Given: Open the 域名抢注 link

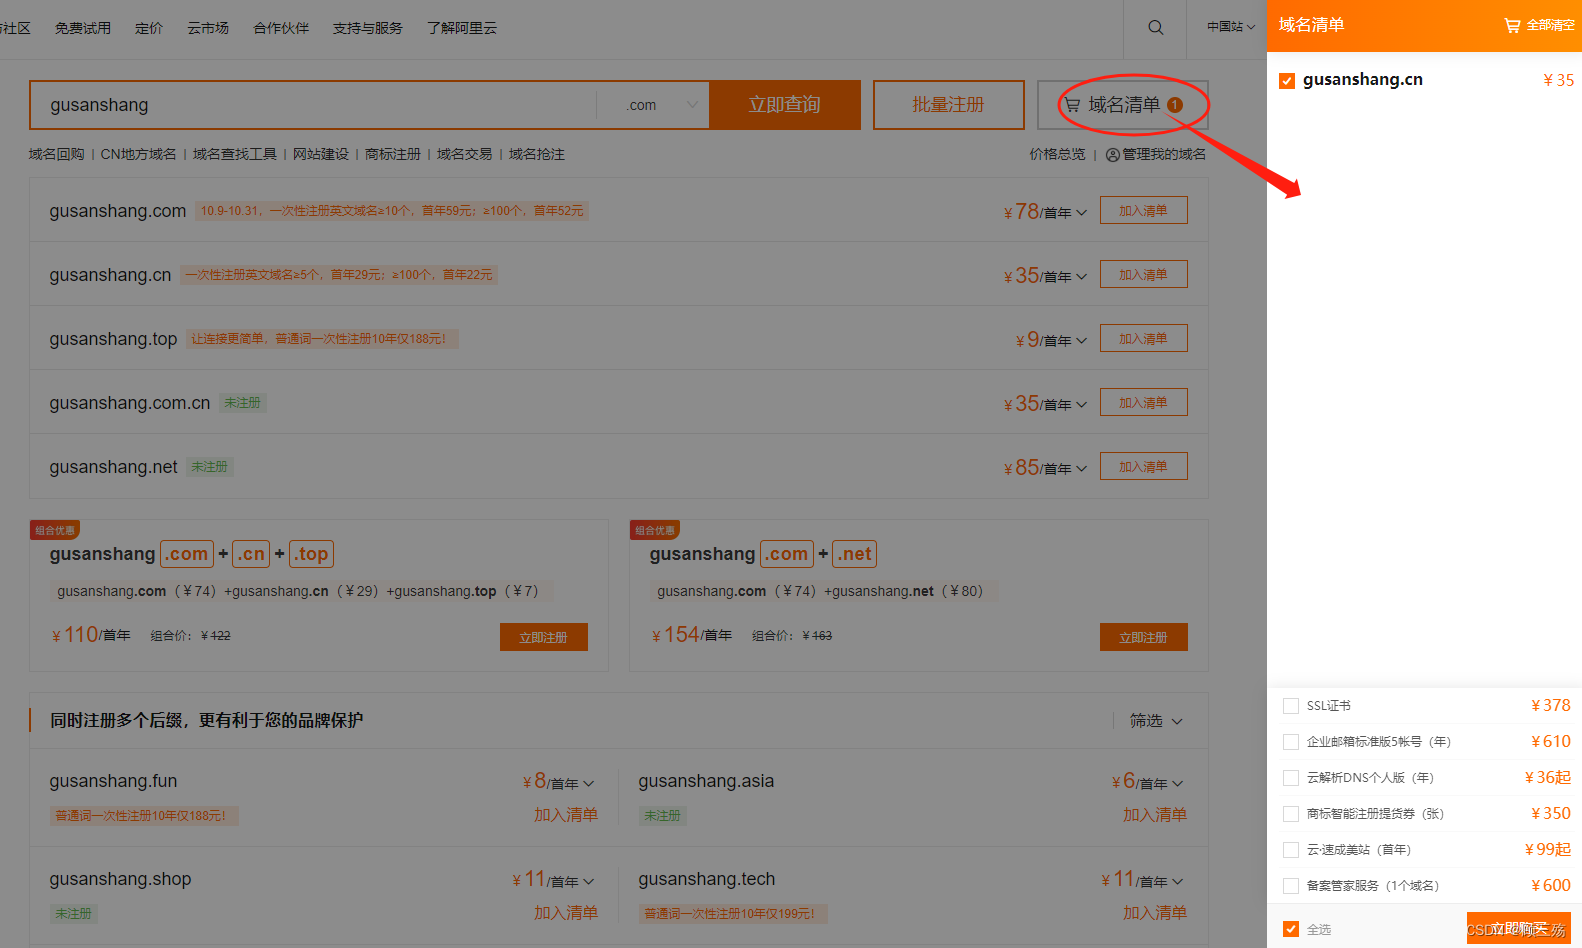Looking at the screenshot, I should 537,154.
